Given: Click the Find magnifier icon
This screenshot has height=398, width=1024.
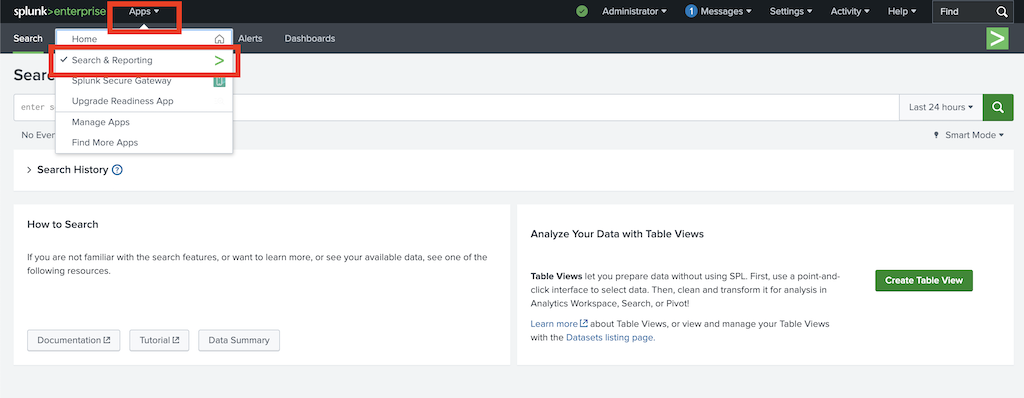Looking at the screenshot, I should 1002,11.
